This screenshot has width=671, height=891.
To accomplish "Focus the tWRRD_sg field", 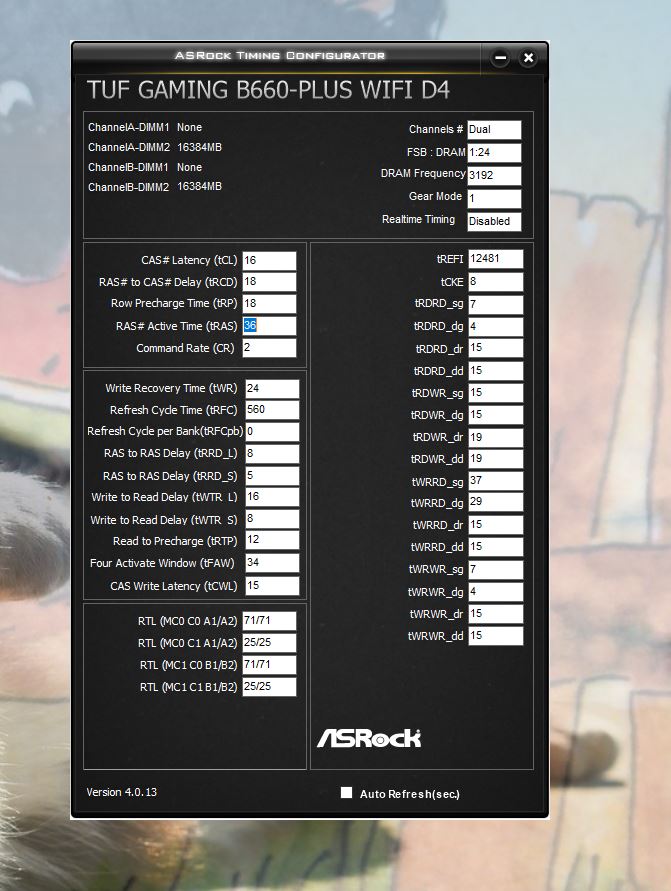I will click(496, 481).
